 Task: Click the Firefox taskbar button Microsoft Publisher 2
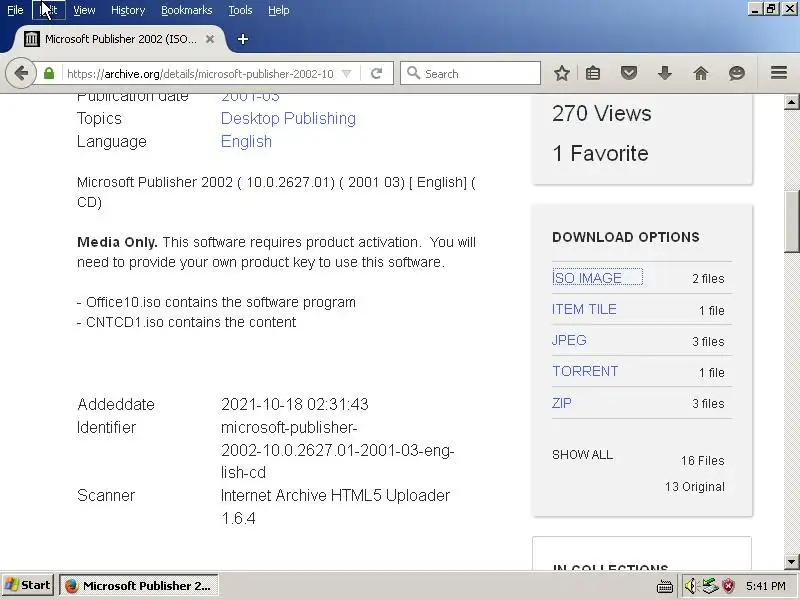click(x=139, y=585)
